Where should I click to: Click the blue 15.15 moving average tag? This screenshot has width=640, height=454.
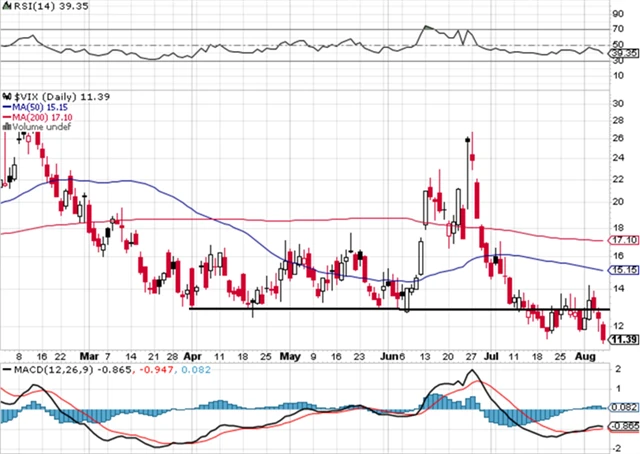624,271
